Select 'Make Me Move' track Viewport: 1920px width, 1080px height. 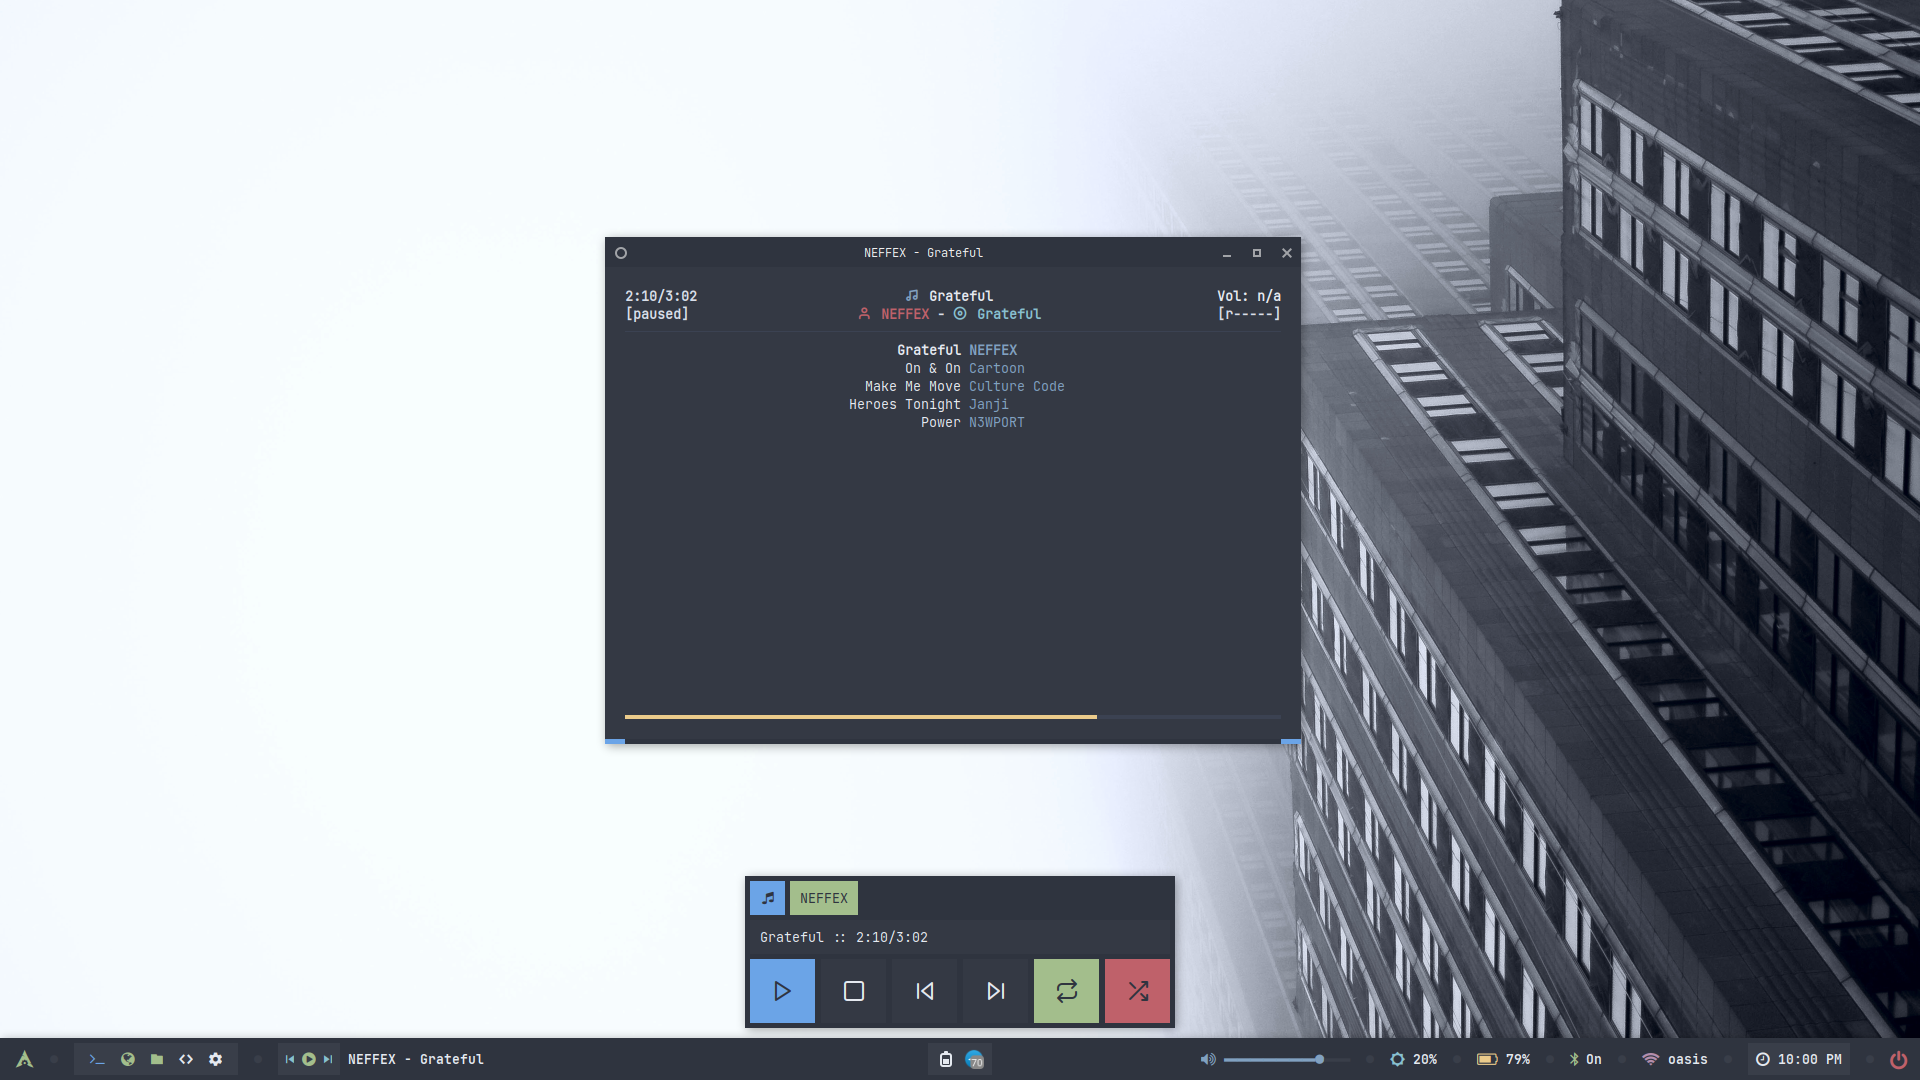click(x=912, y=387)
